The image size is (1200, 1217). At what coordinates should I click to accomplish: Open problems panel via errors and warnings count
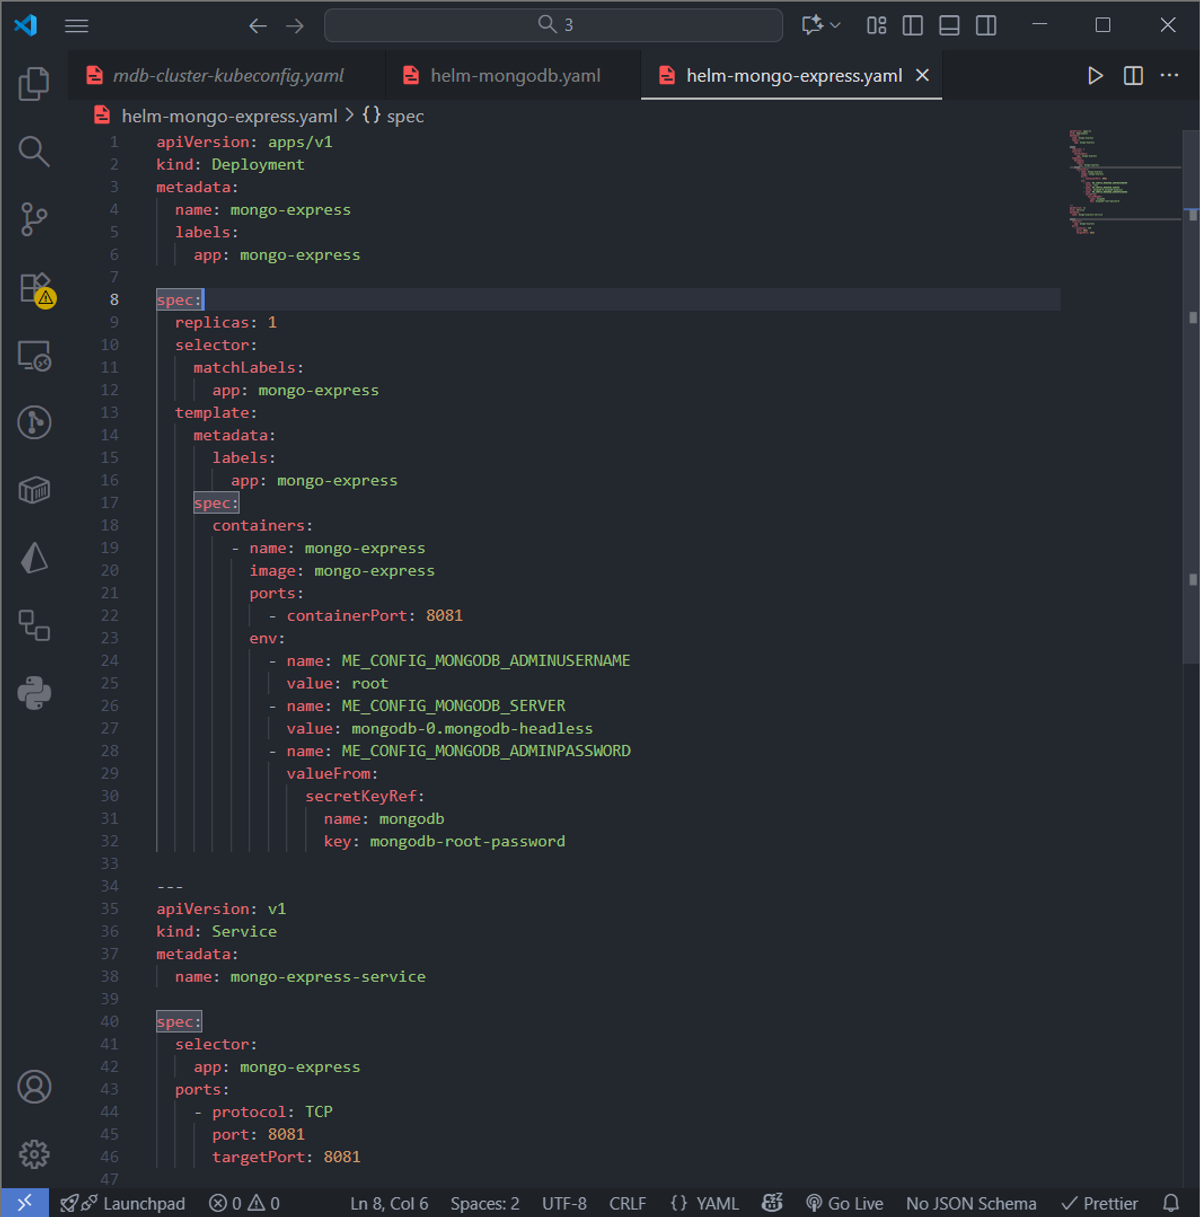(244, 1203)
